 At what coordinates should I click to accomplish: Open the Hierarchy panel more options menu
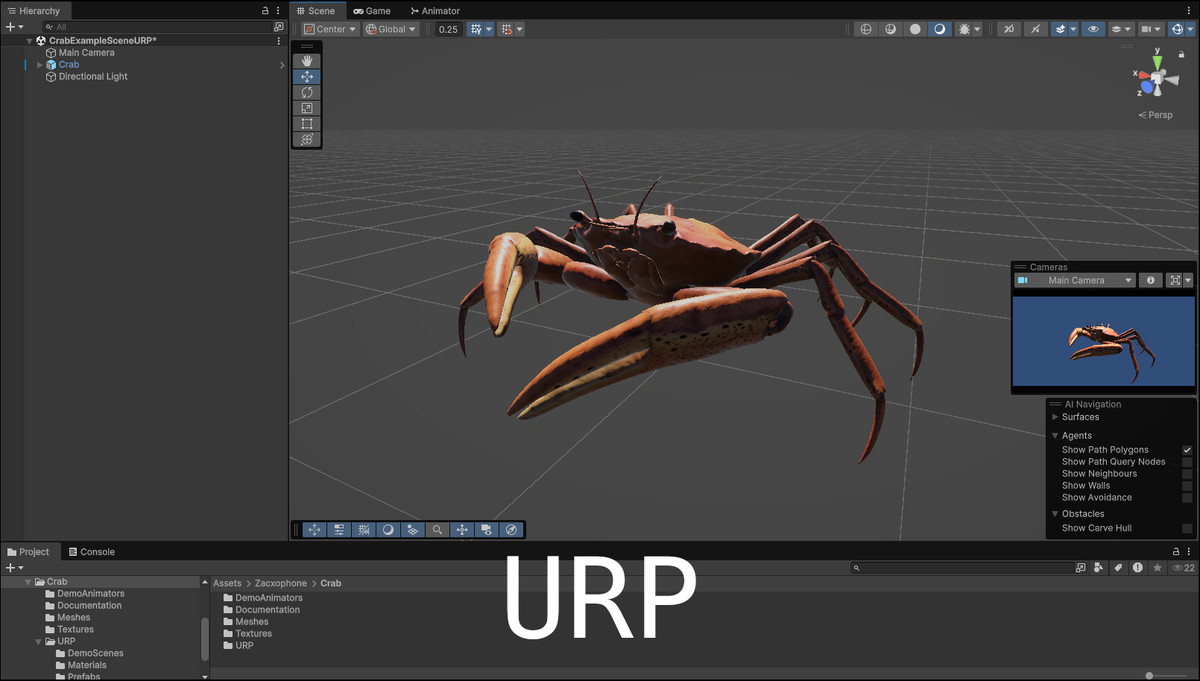(278, 11)
